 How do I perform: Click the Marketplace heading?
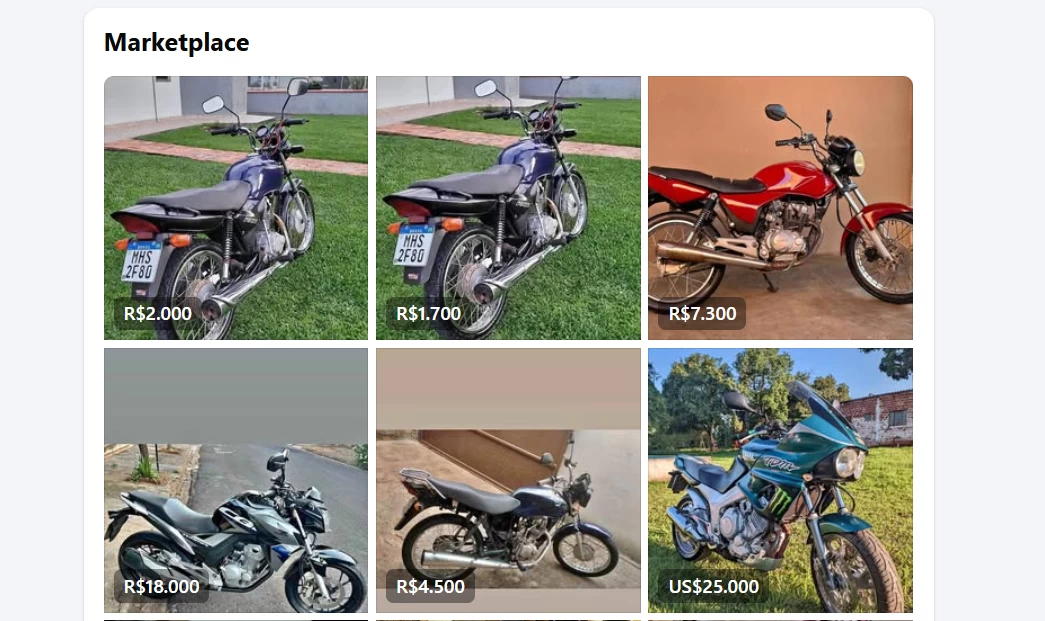177,43
